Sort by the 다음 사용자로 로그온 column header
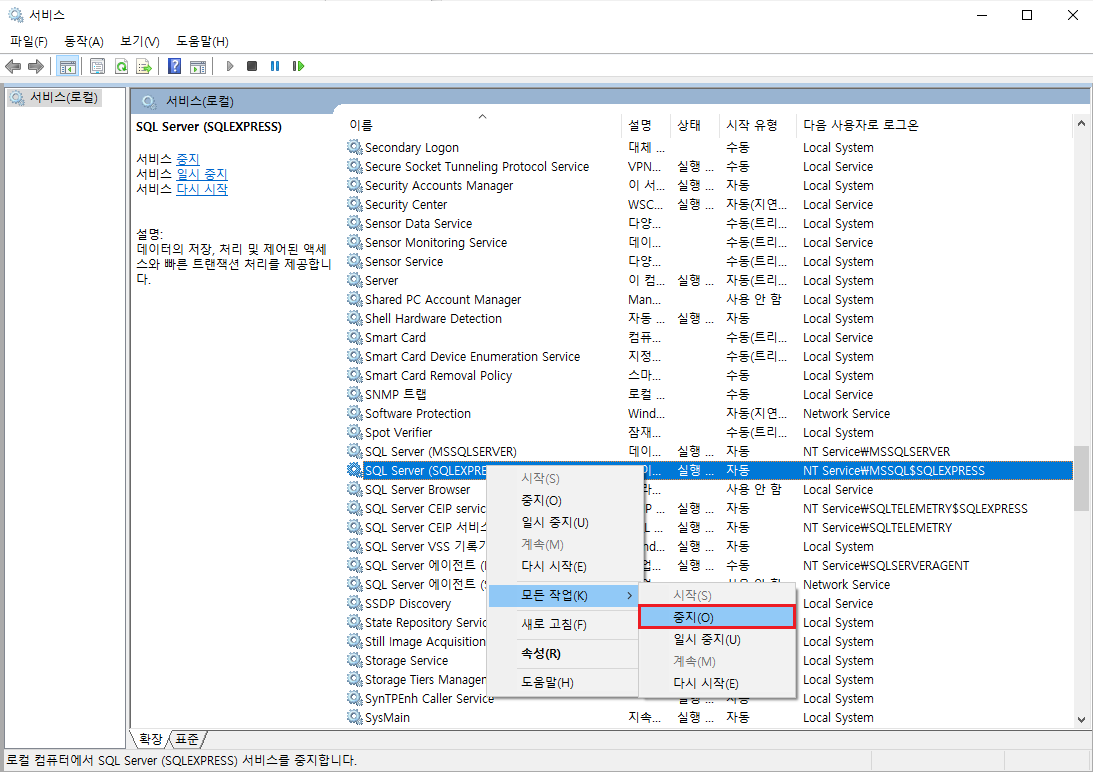Viewport: 1093px width, 772px height. (x=933, y=125)
